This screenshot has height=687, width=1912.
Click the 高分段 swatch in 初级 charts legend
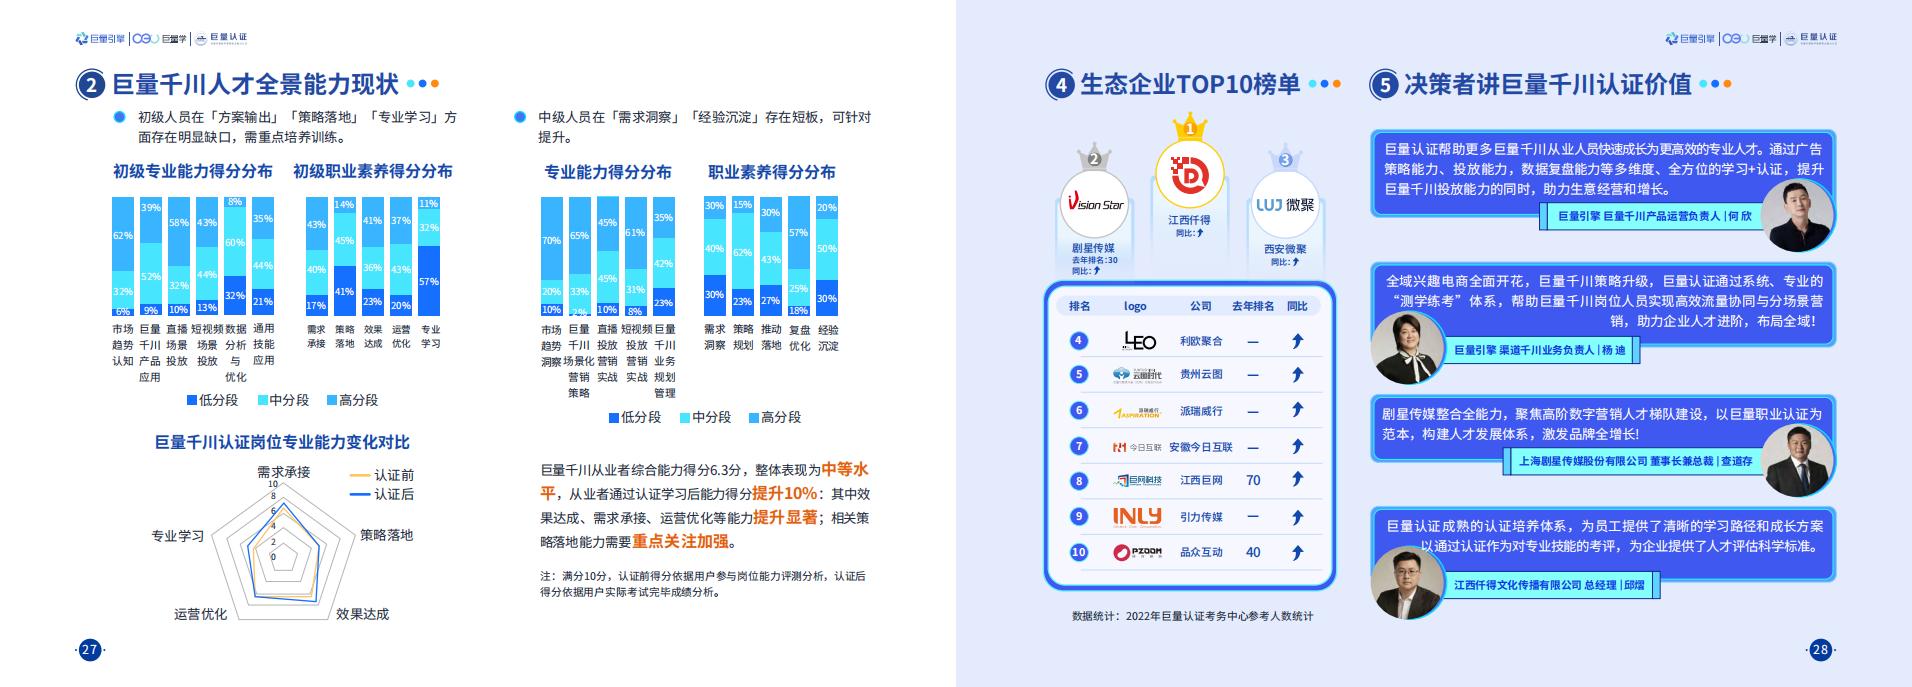pos(332,400)
